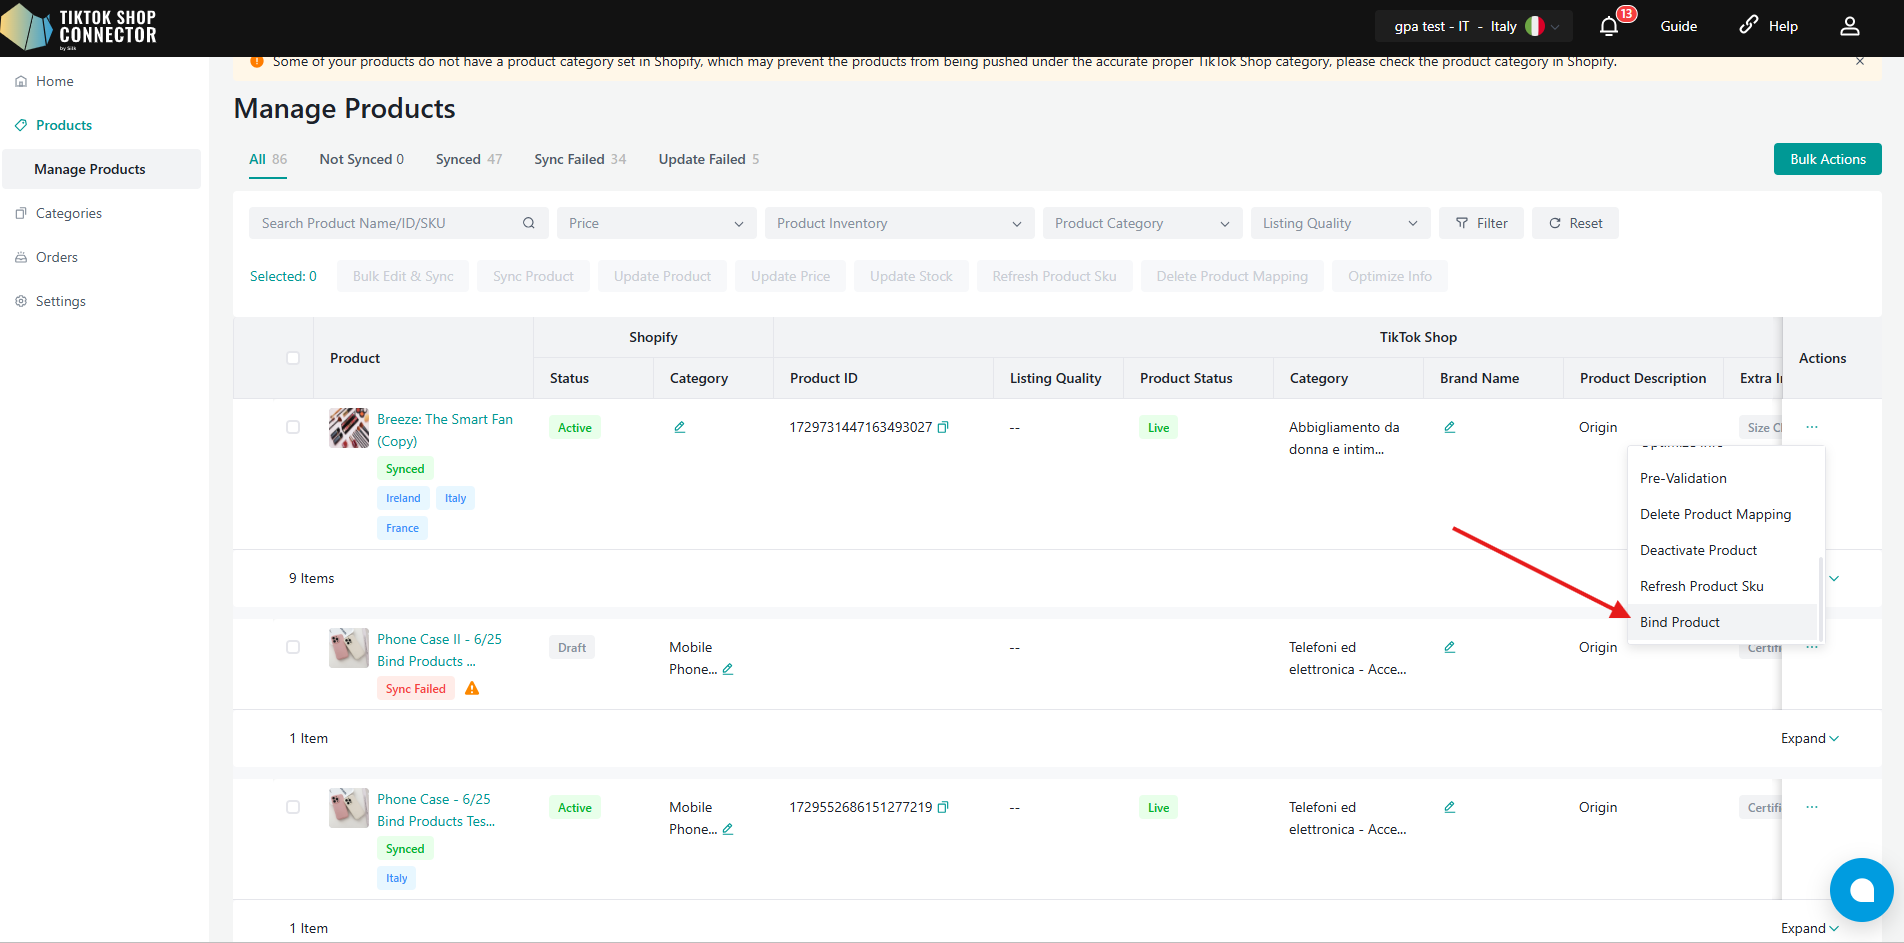The image size is (1904, 943).
Task: Open the notifications bell icon
Action: click(x=1608, y=27)
